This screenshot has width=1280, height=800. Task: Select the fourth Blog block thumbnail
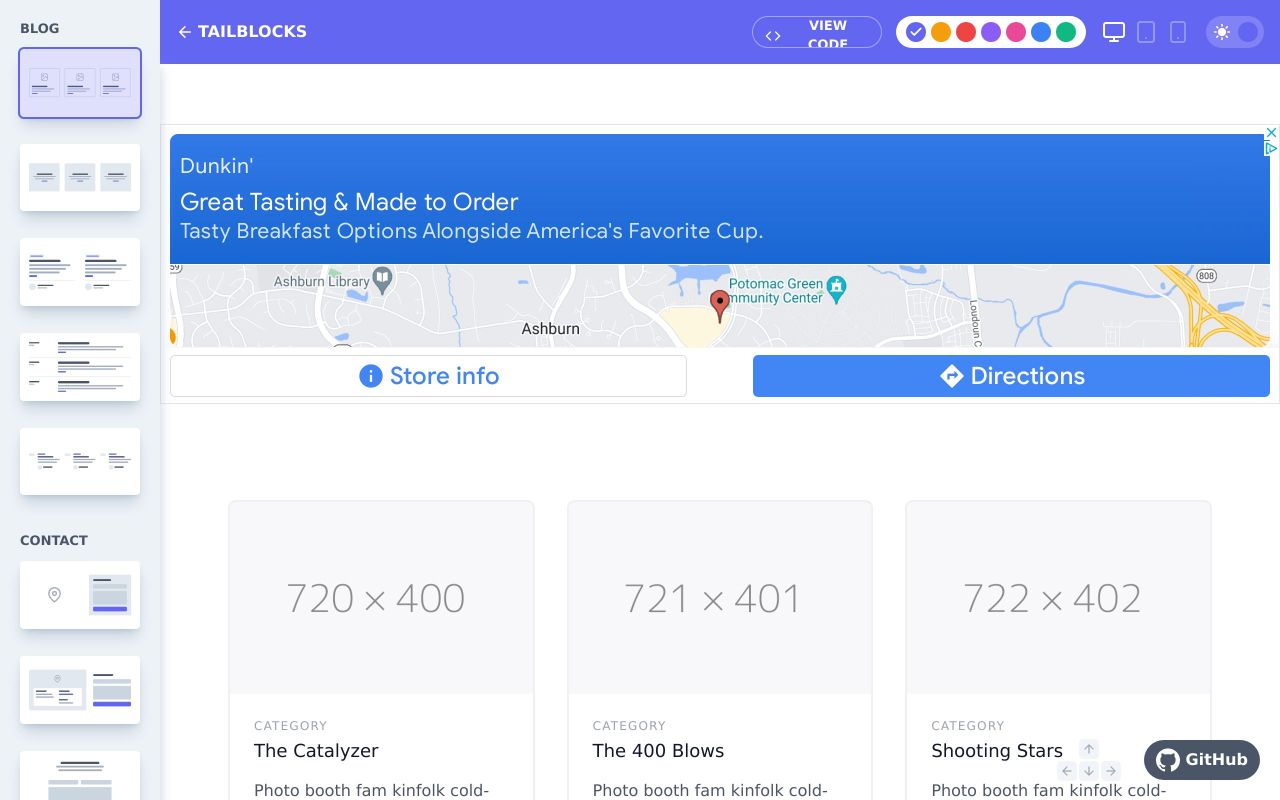point(80,367)
